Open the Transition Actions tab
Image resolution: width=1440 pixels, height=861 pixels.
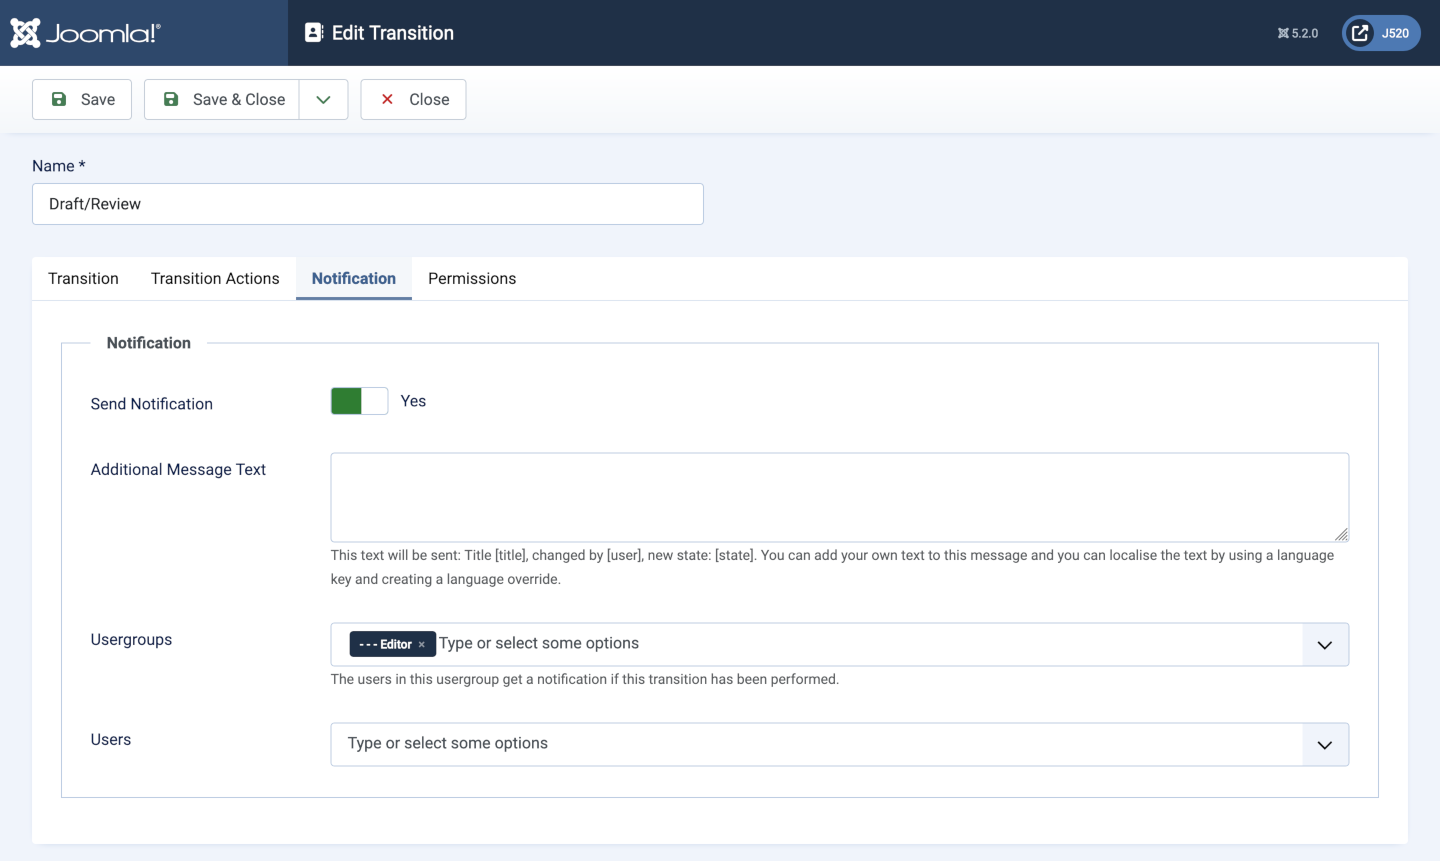tap(215, 278)
